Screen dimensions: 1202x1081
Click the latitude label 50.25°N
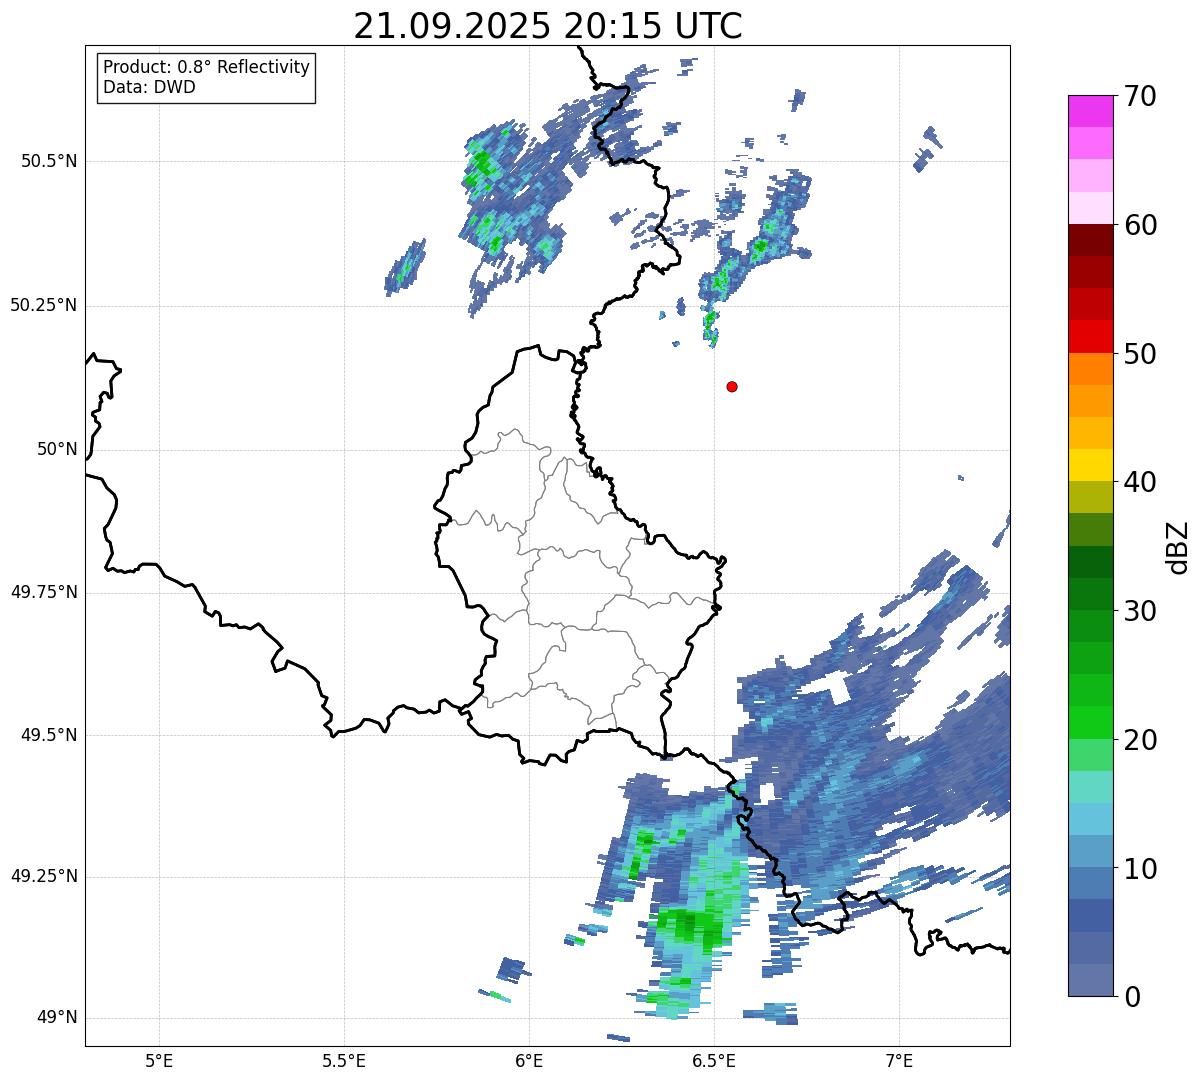(44, 305)
